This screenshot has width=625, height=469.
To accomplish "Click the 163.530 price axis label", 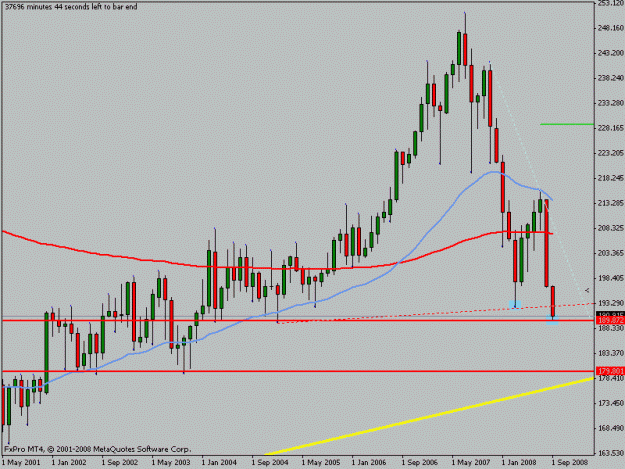I will pyautogui.click(x=610, y=453).
